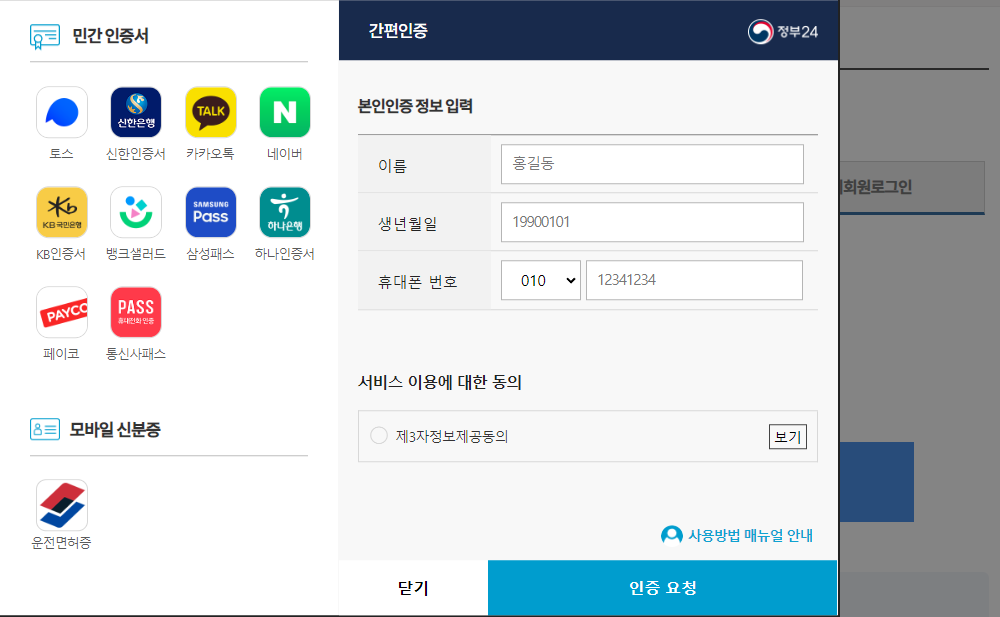
Task: Select the Banksalad (뱅크샐러드) icon
Action: tap(136, 212)
